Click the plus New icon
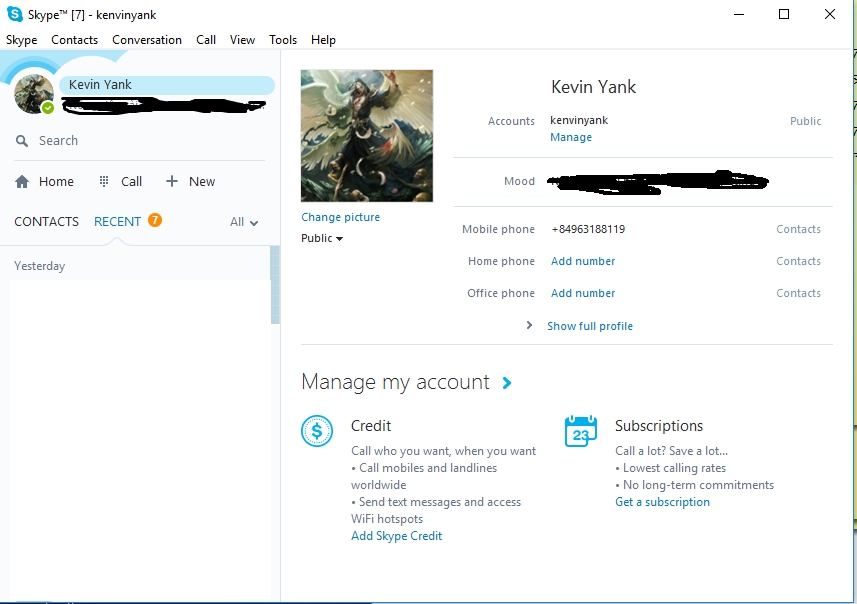Screen dimensions: 857x604 172,181
